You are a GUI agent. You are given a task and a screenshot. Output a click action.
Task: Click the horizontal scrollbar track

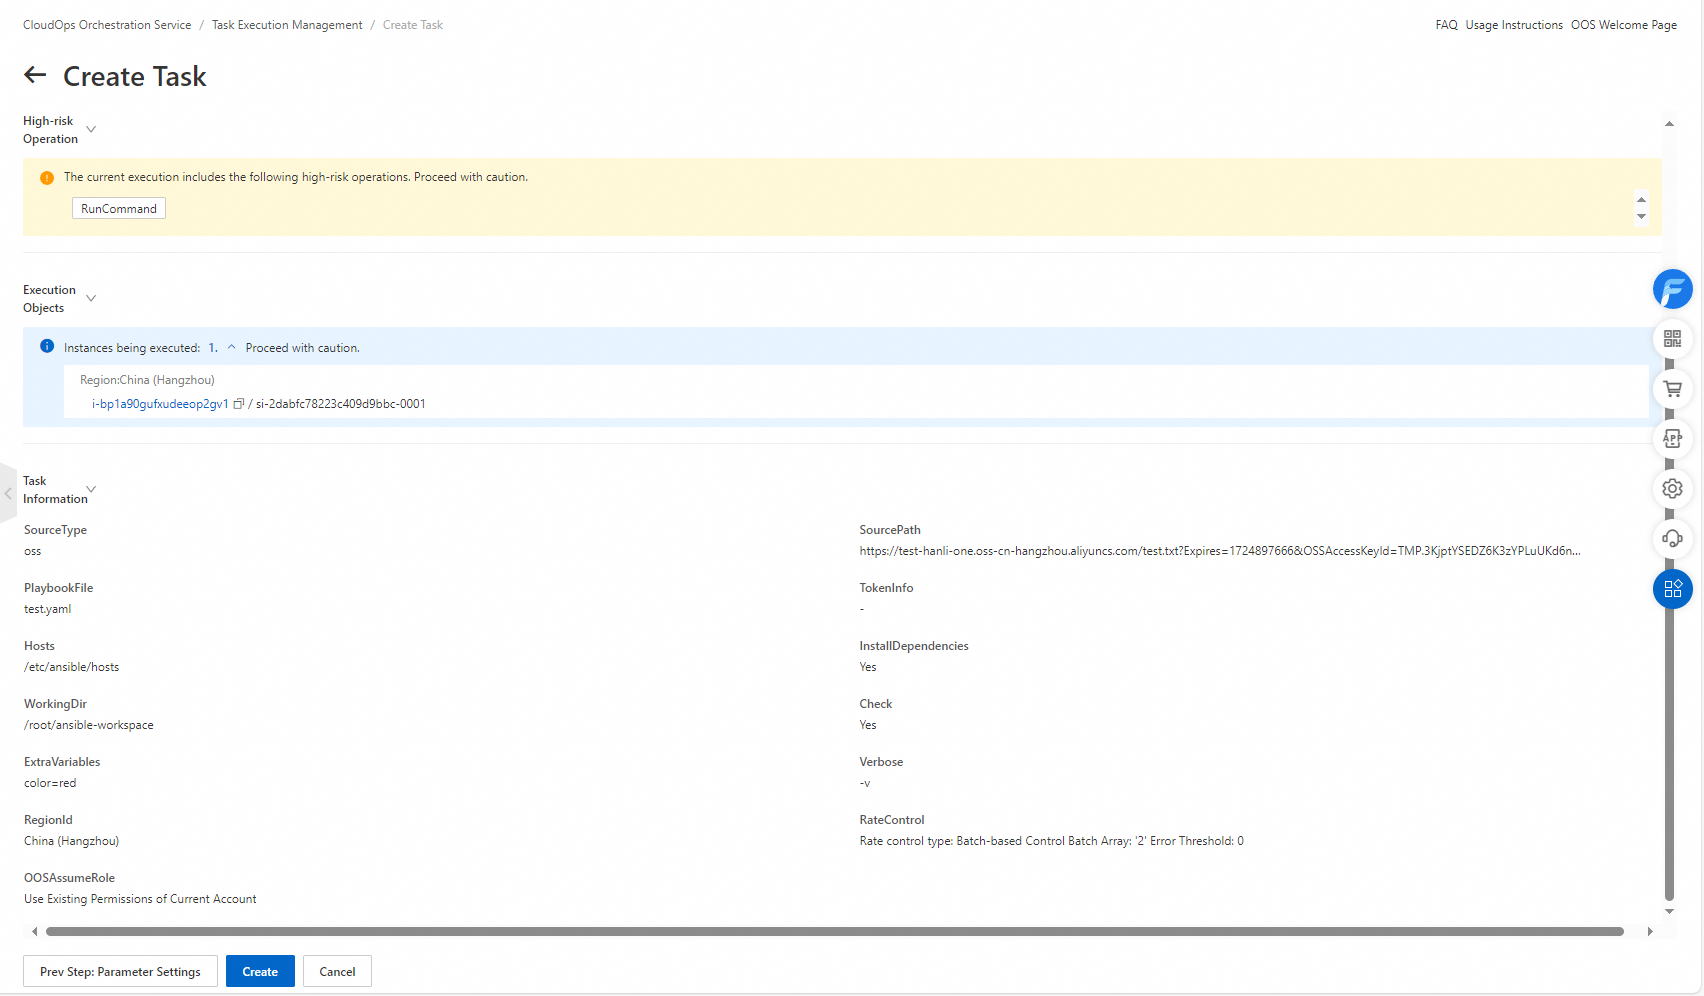835,931
